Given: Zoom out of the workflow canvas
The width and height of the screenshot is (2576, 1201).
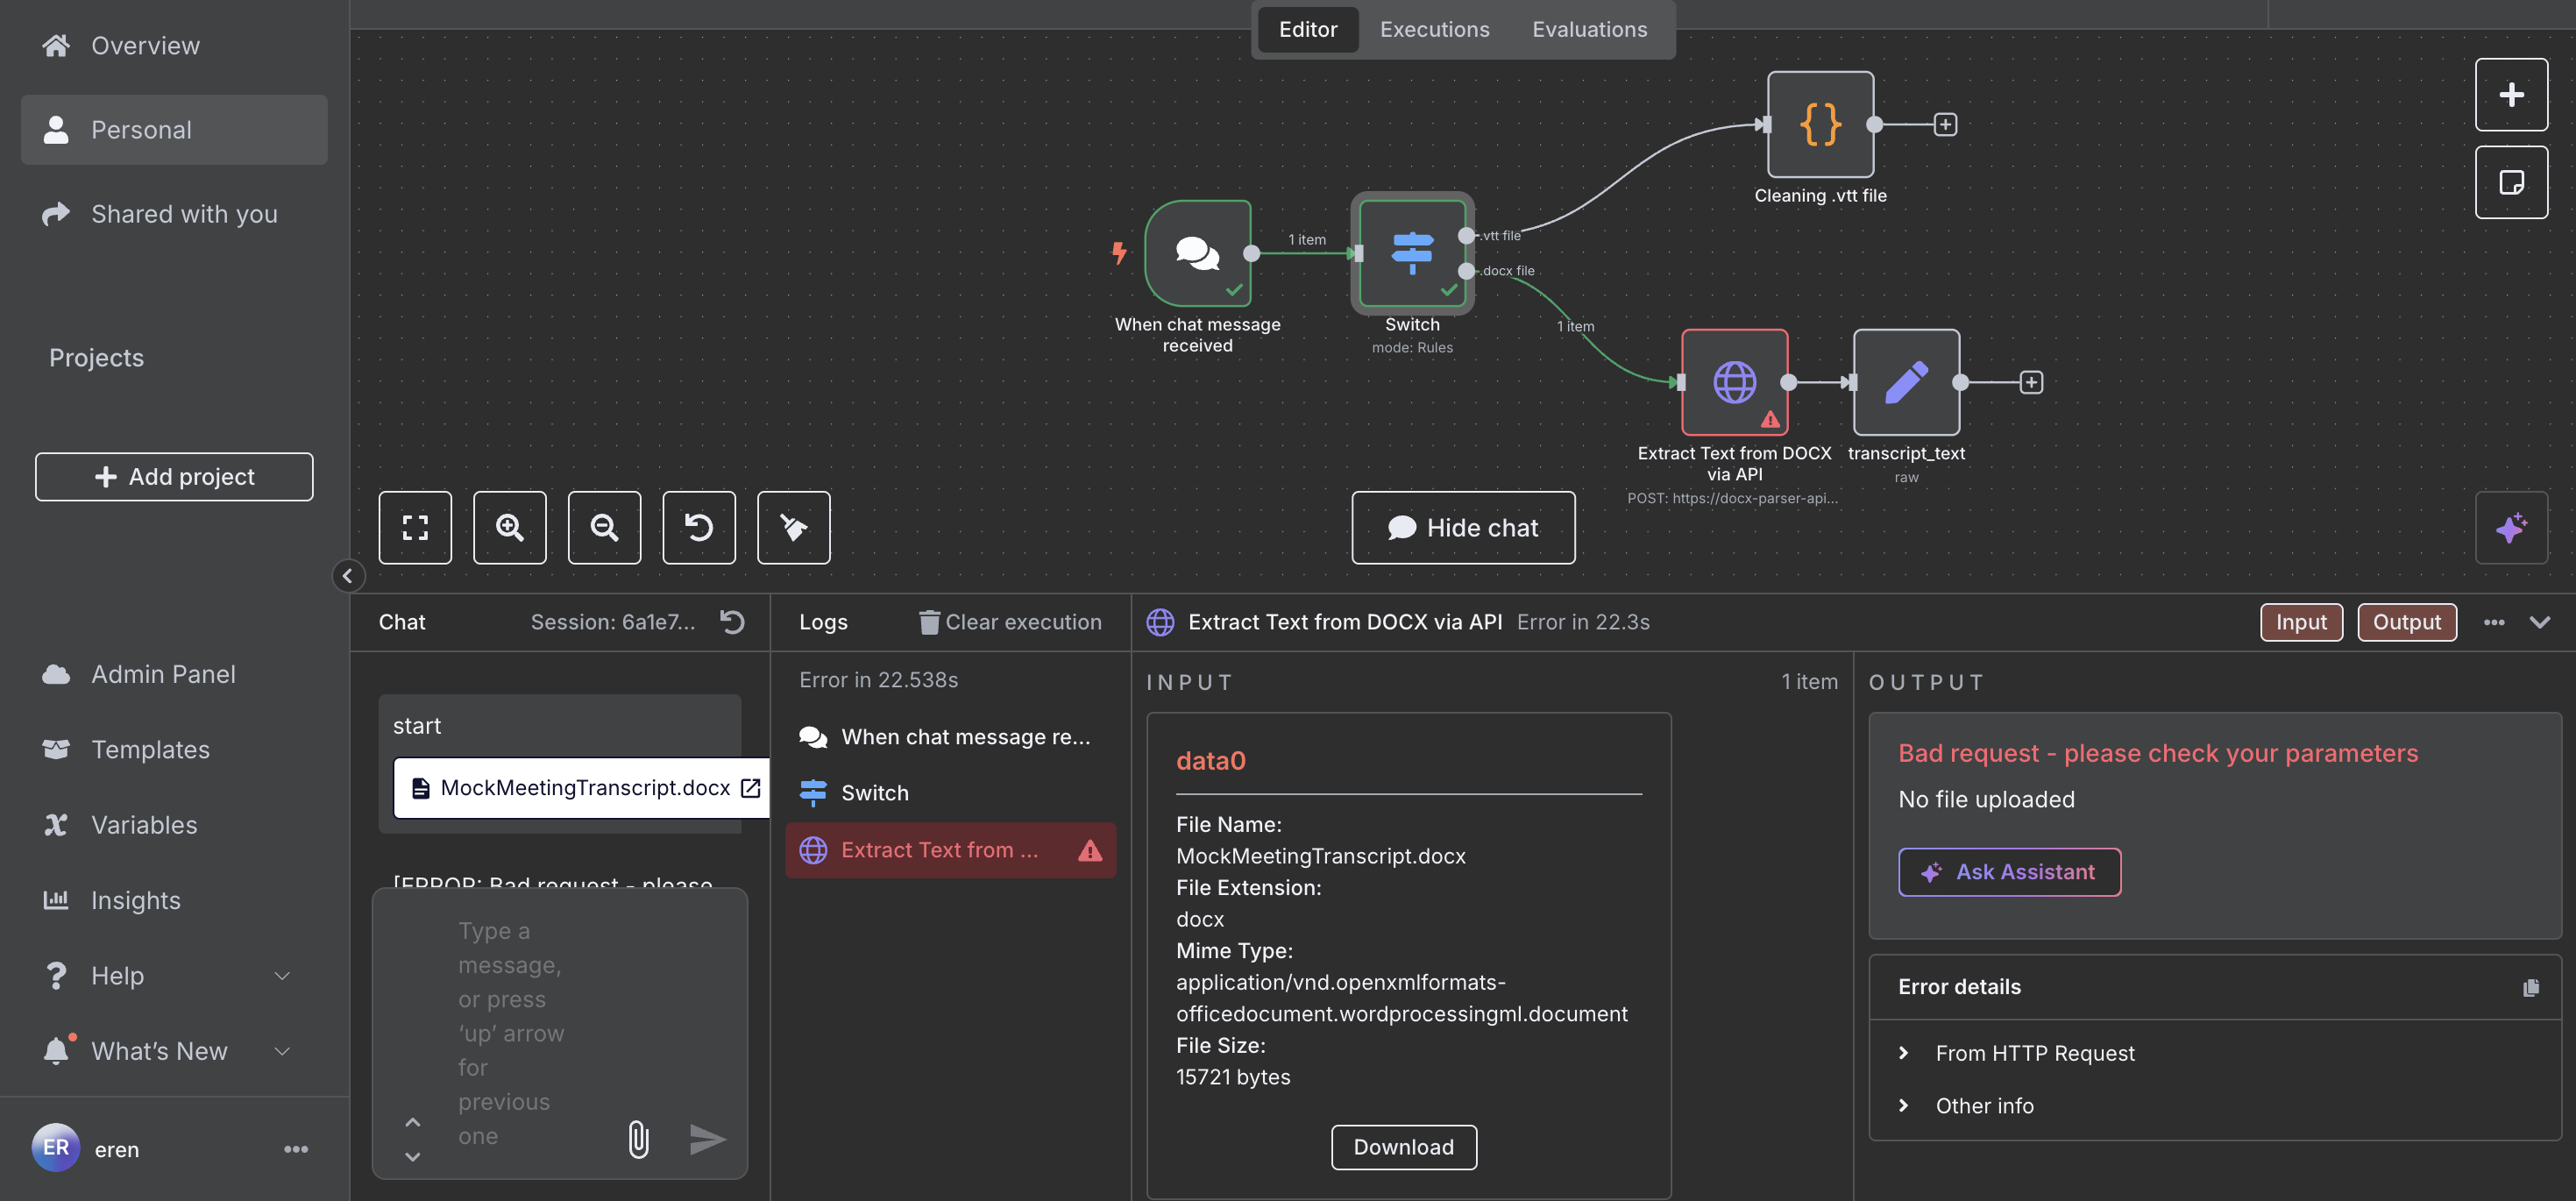Looking at the screenshot, I should click(x=604, y=527).
